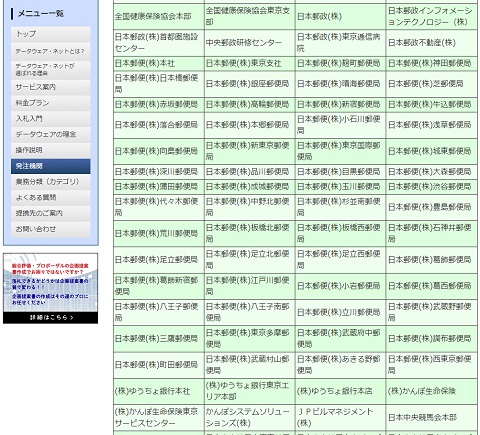Image resolution: width=480 pixels, height=435 pixels.
Task: Select 日本郵便(株)荒川郵便局 cell
Action: point(159,233)
